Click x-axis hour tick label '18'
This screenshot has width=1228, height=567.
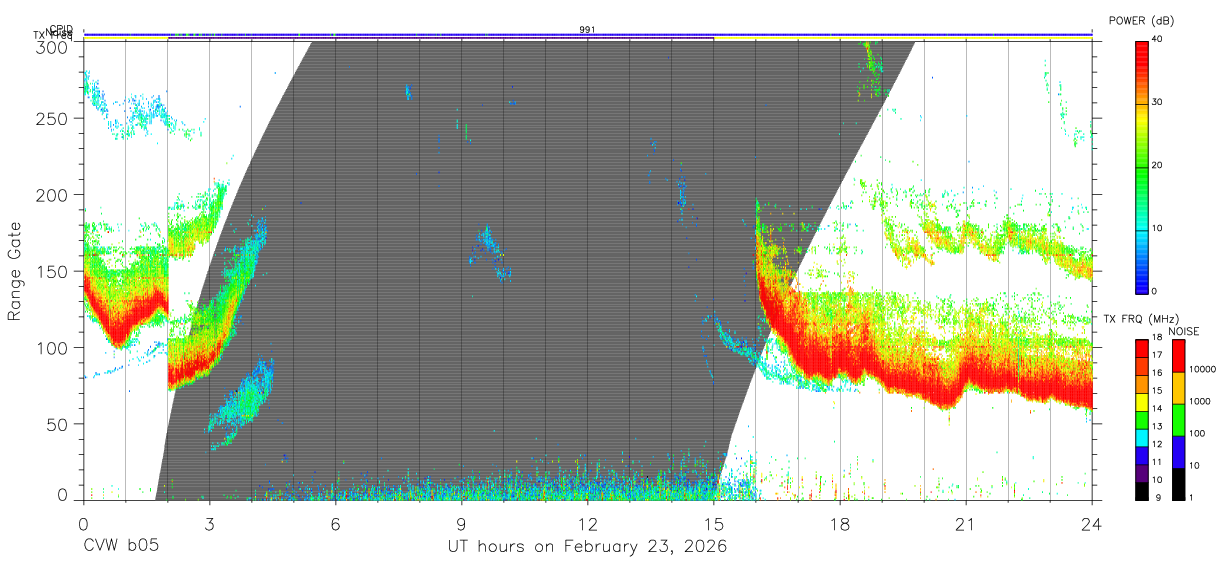pyautogui.click(x=840, y=524)
